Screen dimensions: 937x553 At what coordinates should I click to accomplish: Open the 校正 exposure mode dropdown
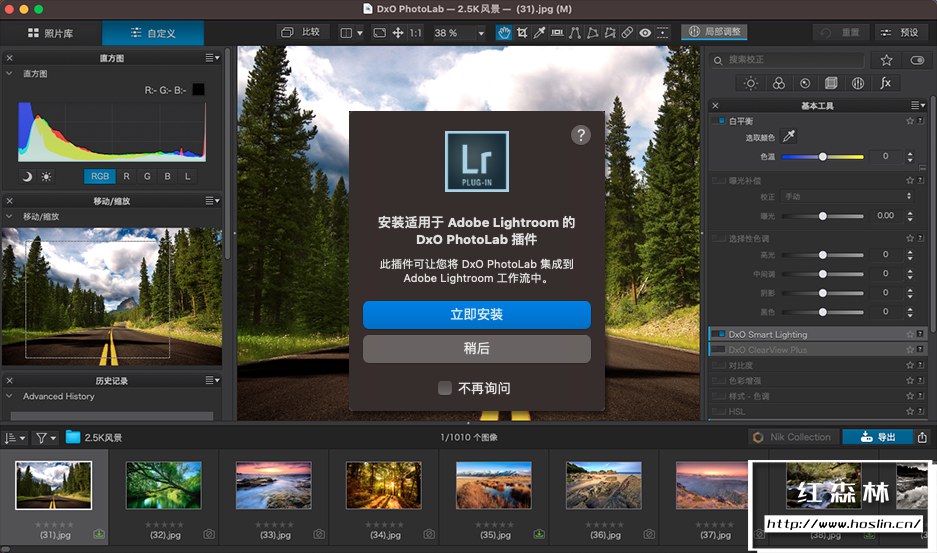[x=847, y=196]
